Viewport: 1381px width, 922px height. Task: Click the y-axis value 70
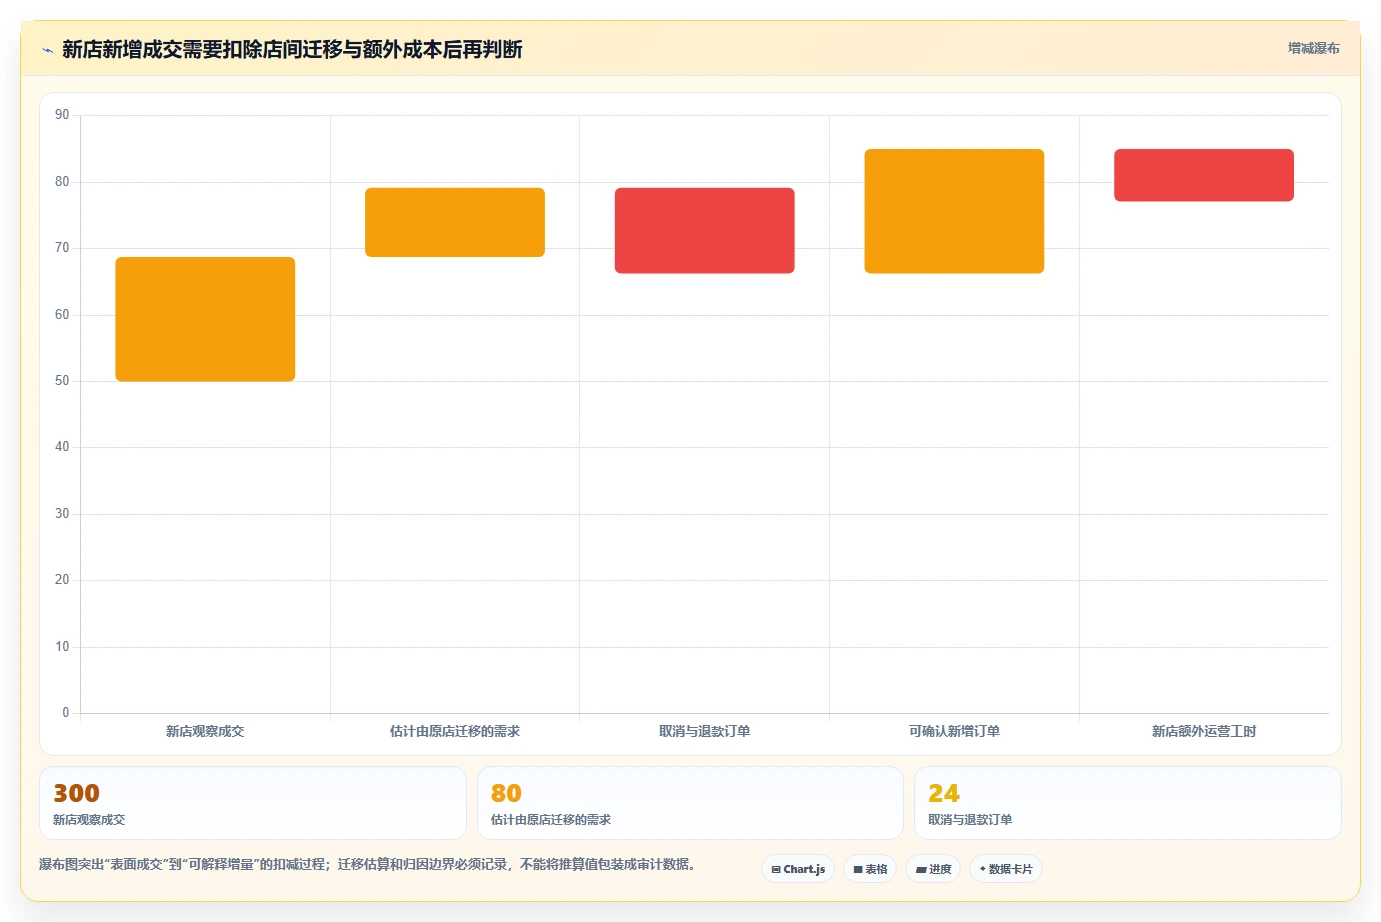pos(62,248)
